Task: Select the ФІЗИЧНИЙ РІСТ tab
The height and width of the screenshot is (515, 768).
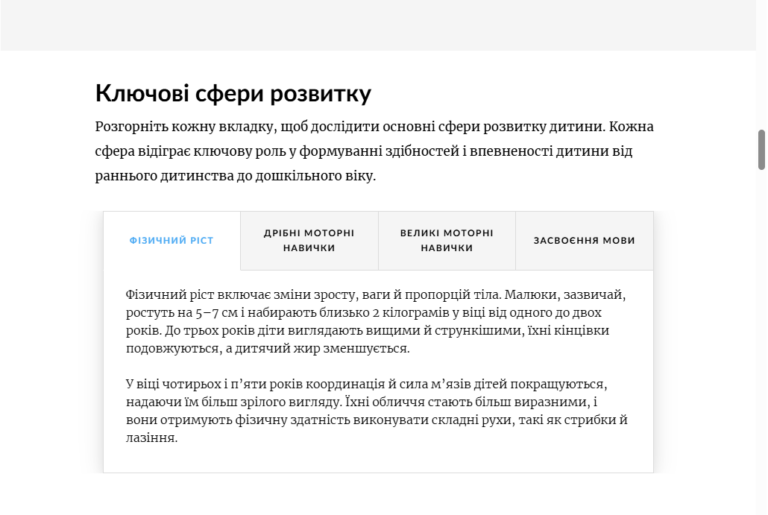Action: click(x=171, y=241)
